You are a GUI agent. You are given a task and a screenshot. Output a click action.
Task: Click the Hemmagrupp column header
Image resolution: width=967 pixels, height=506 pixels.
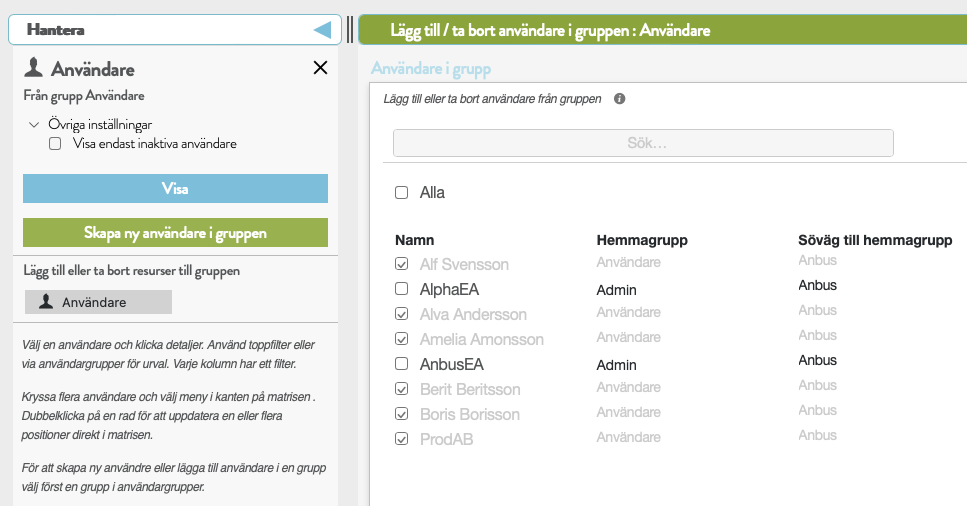(x=642, y=240)
